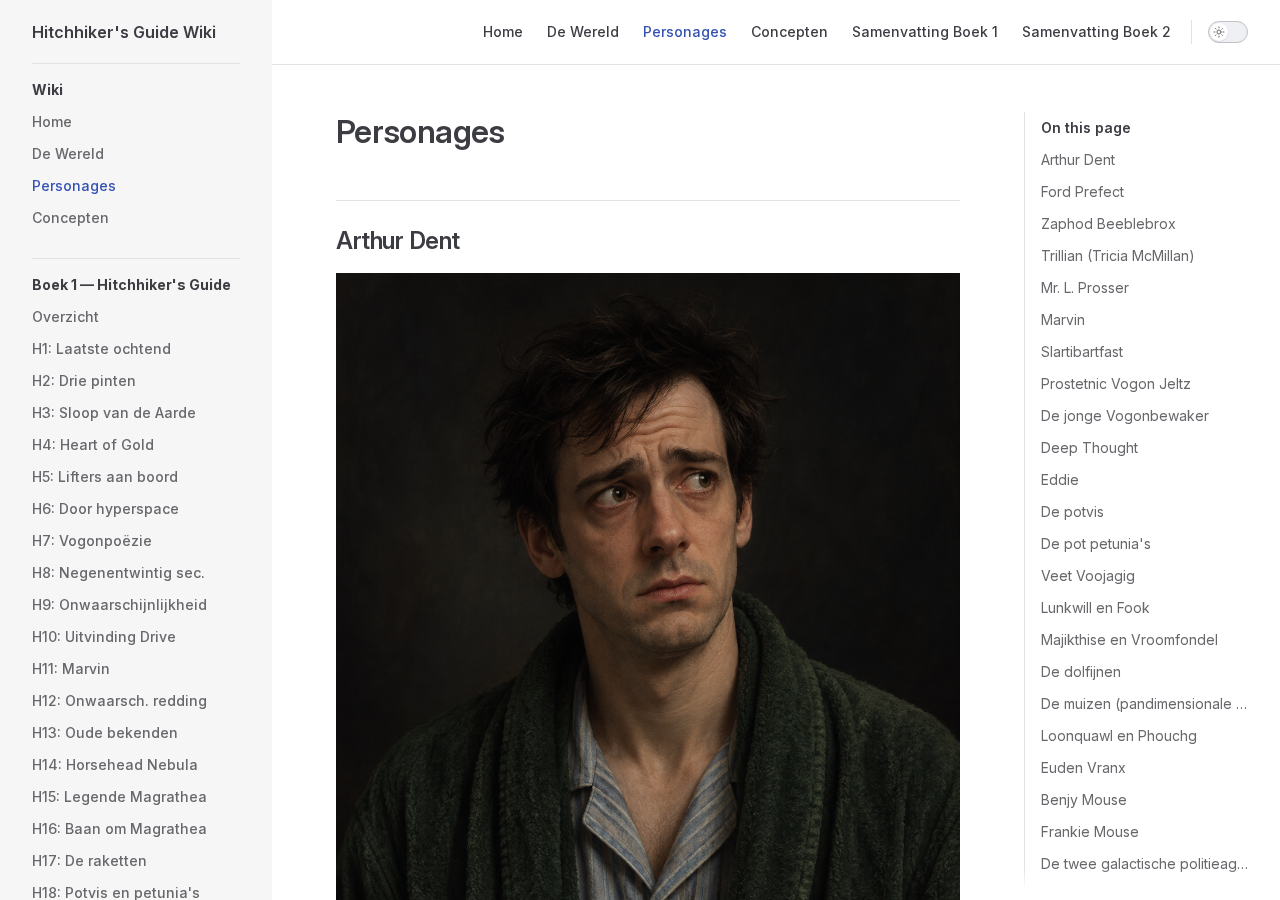This screenshot has height=900, width=1280.
Task: Open chapter H4: Heart of Gold
Action: [93, 445]
